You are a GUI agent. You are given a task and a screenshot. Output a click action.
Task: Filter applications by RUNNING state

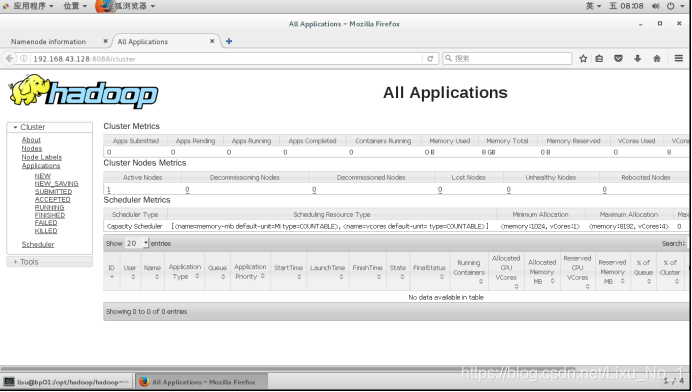(49, 207)
